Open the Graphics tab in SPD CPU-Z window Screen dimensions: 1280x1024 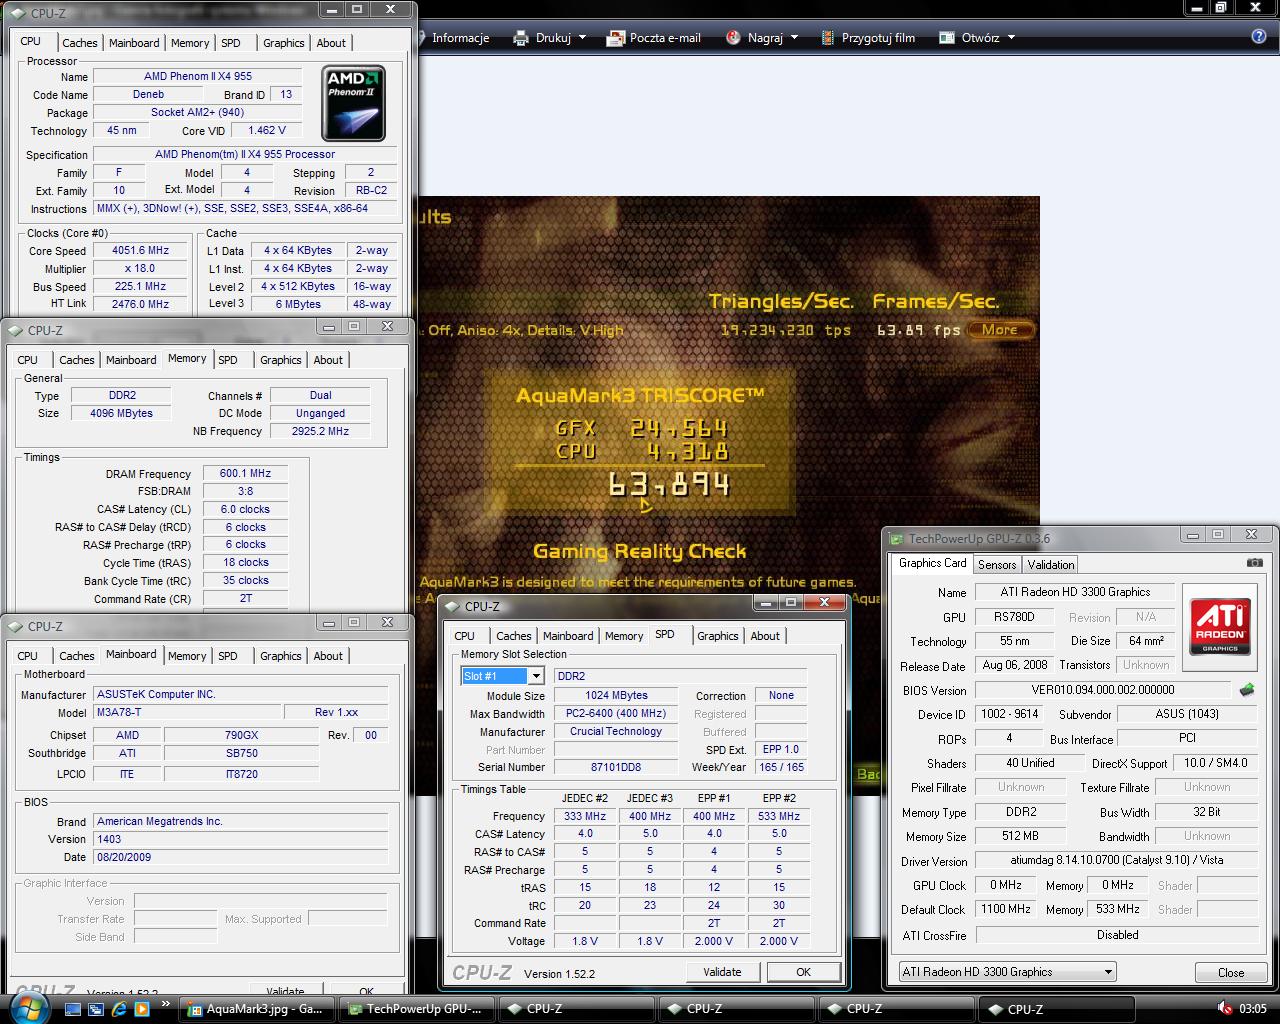tap(718, 636)
